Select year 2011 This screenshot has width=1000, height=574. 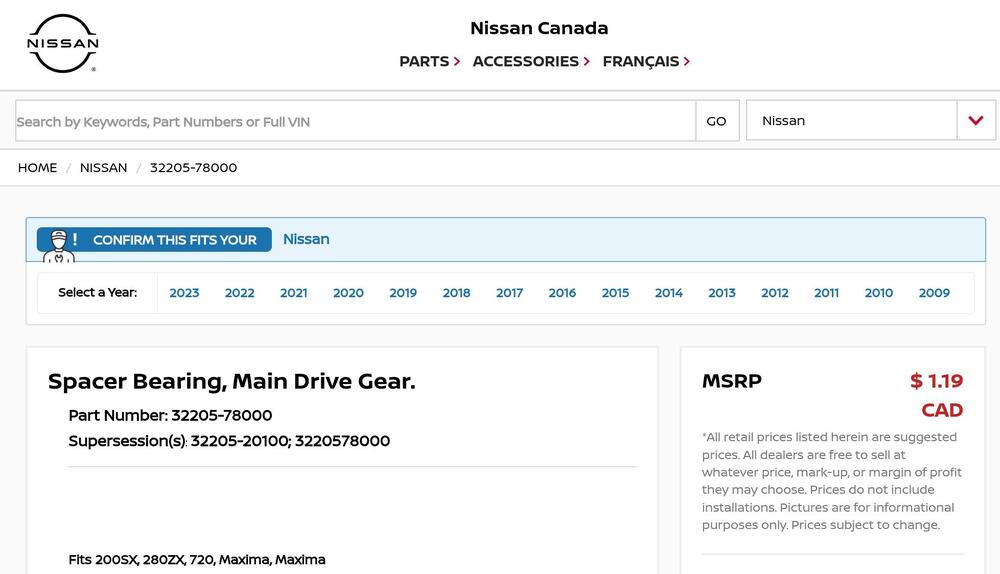827,293
